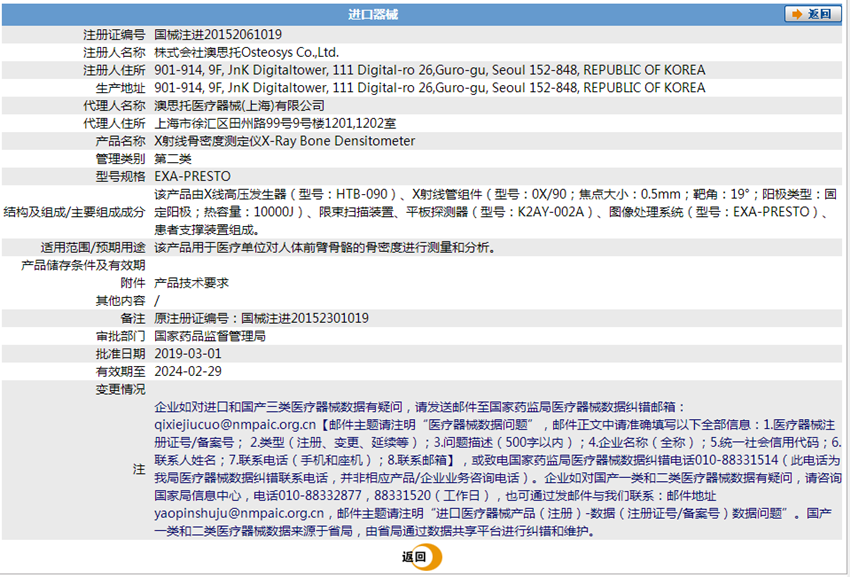Click approval date 2019-03-01
850x577 pixels.
coord(188,354)
